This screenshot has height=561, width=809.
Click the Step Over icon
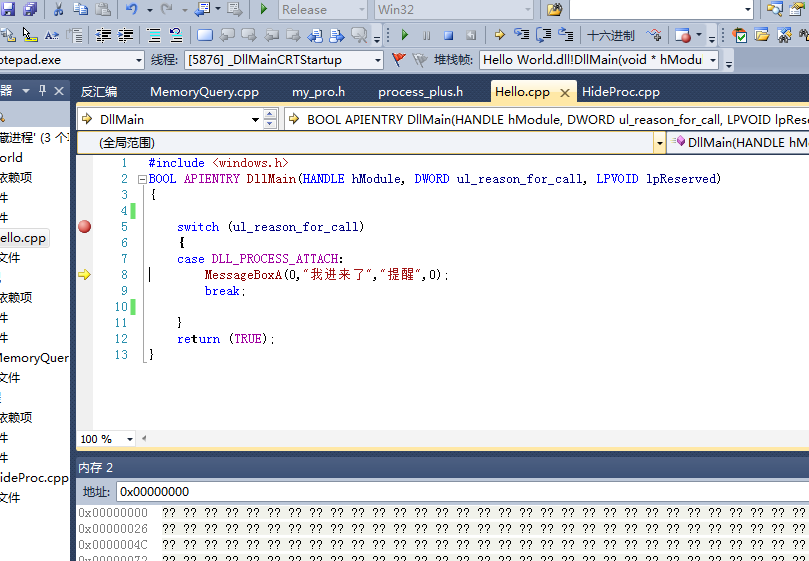point(544,35)
